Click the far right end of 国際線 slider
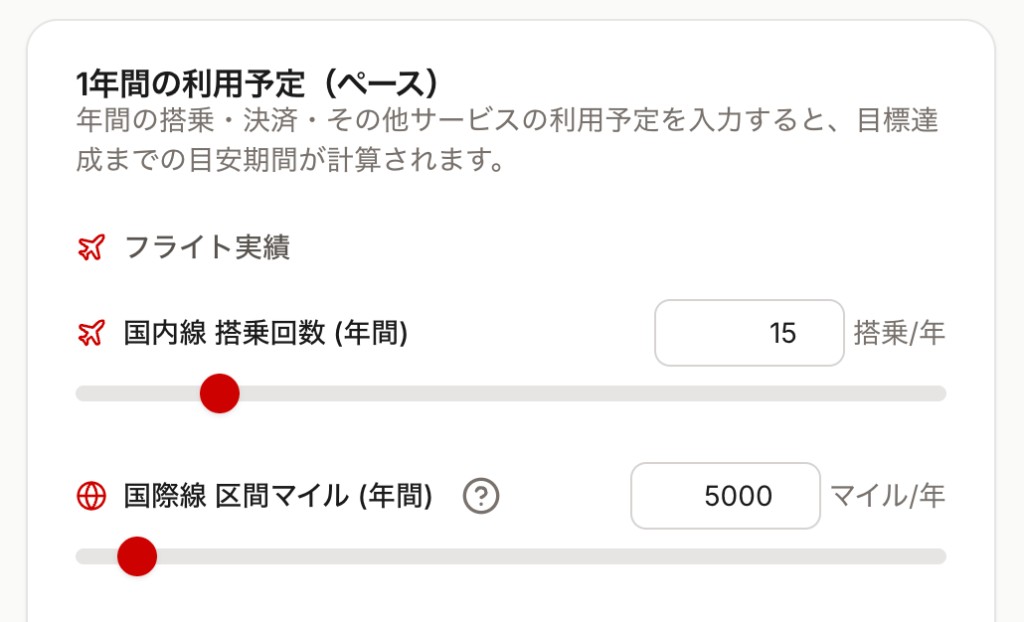Screen dimensions: 1024x622 point(938,556)
